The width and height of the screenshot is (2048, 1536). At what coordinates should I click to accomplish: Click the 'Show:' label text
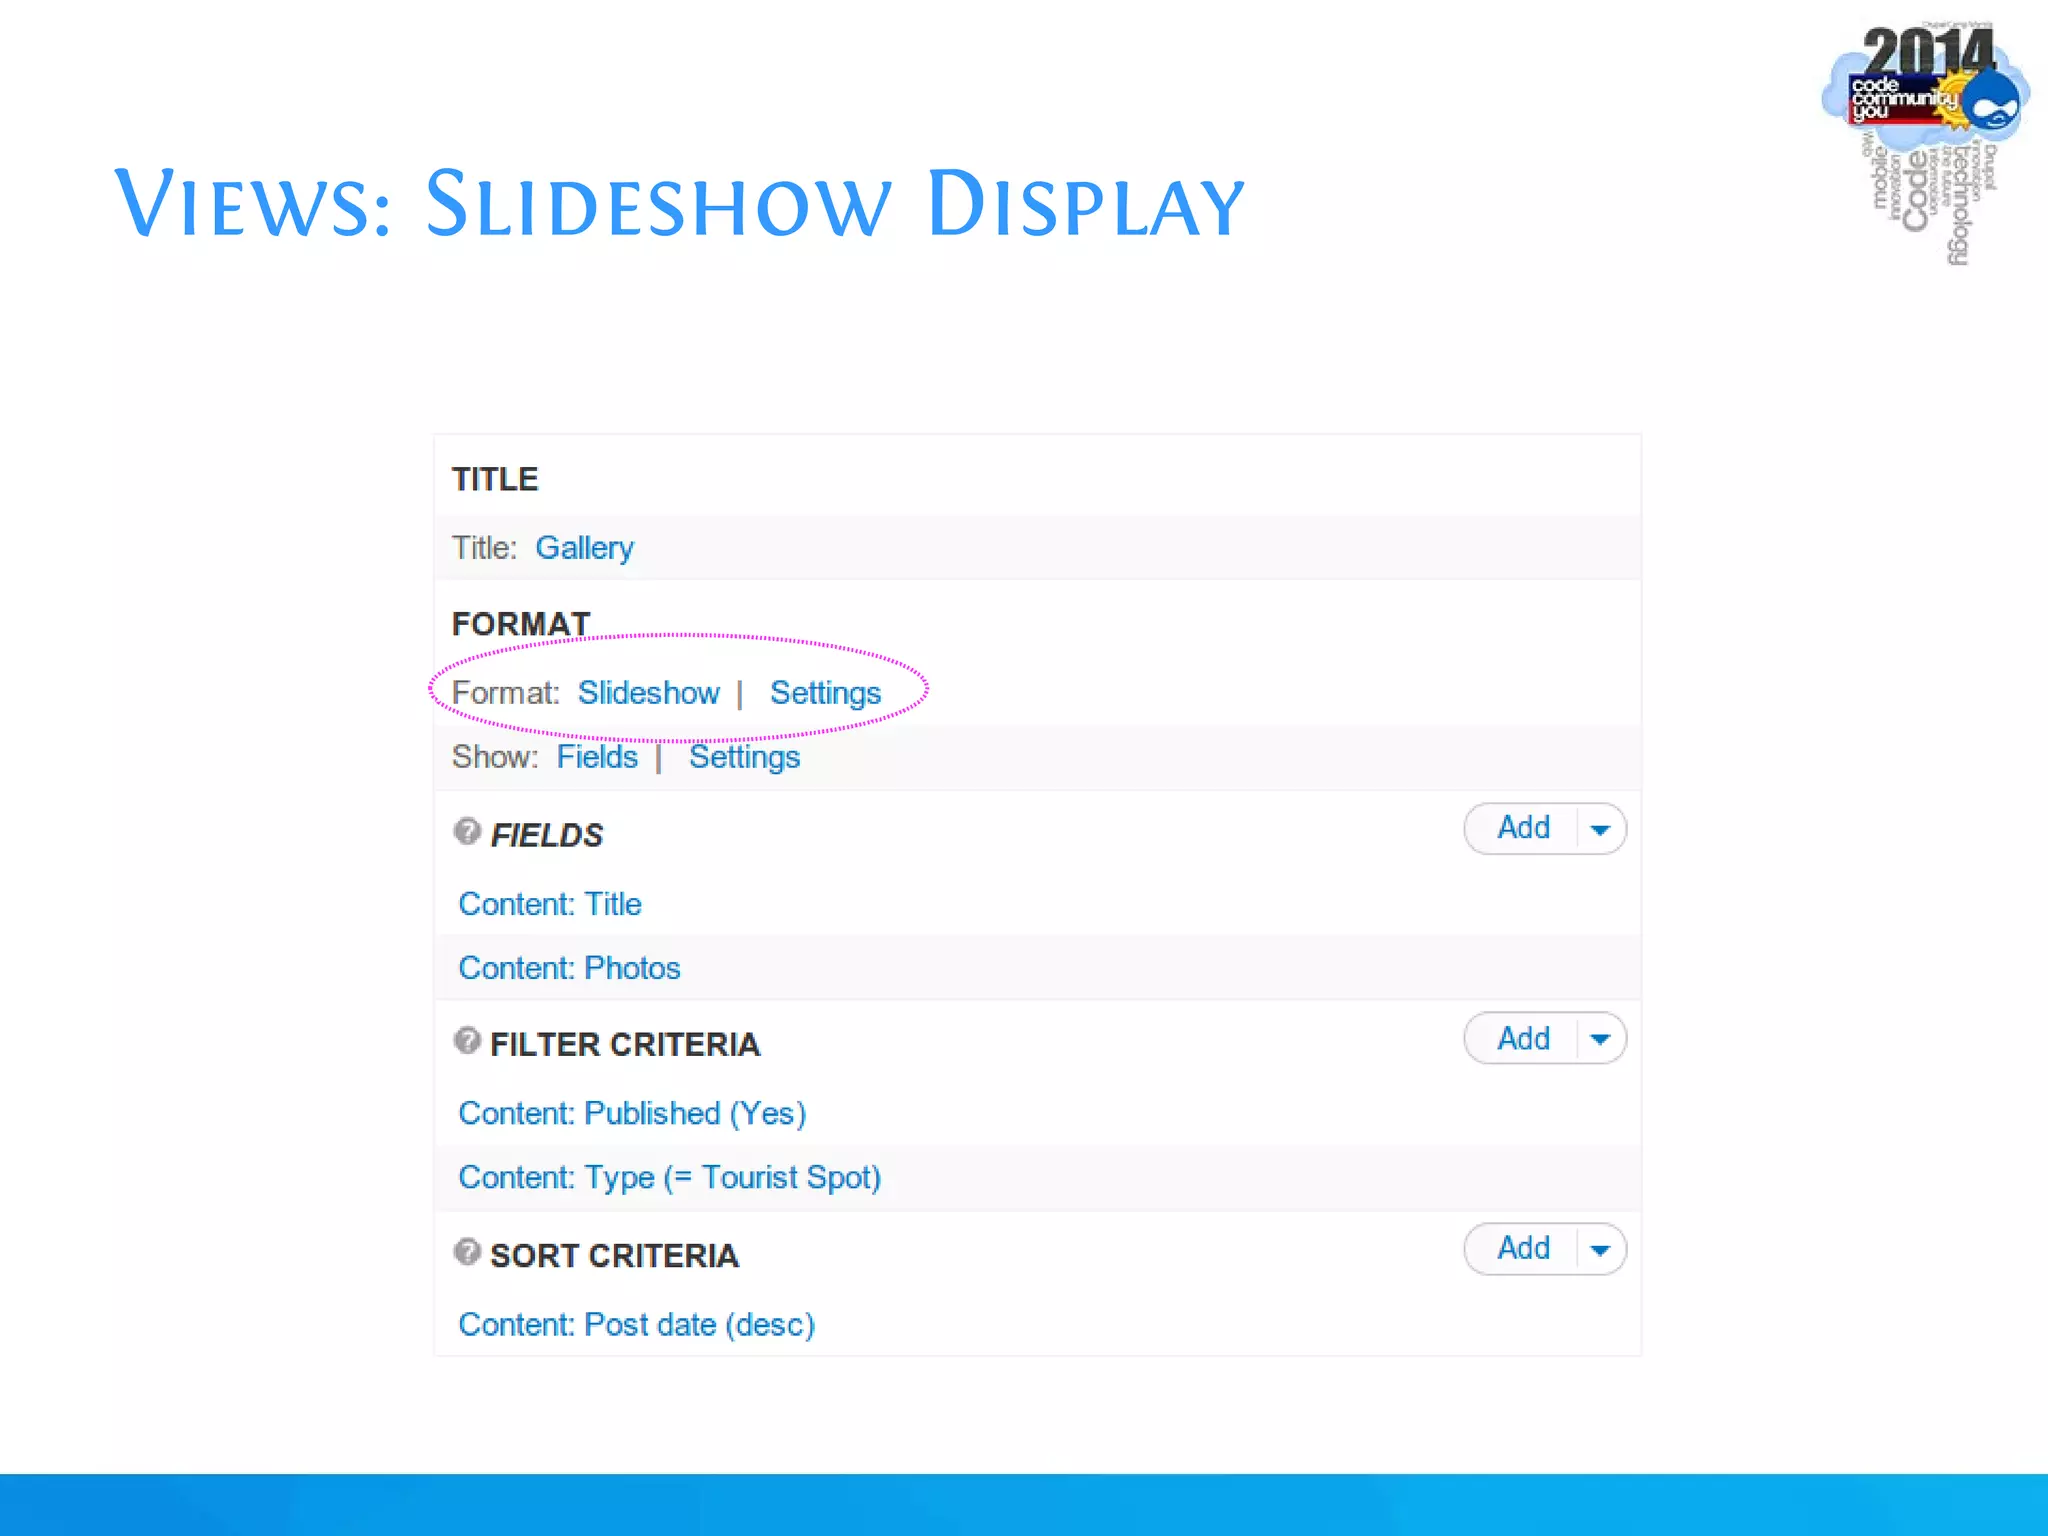tap(495, 757)
